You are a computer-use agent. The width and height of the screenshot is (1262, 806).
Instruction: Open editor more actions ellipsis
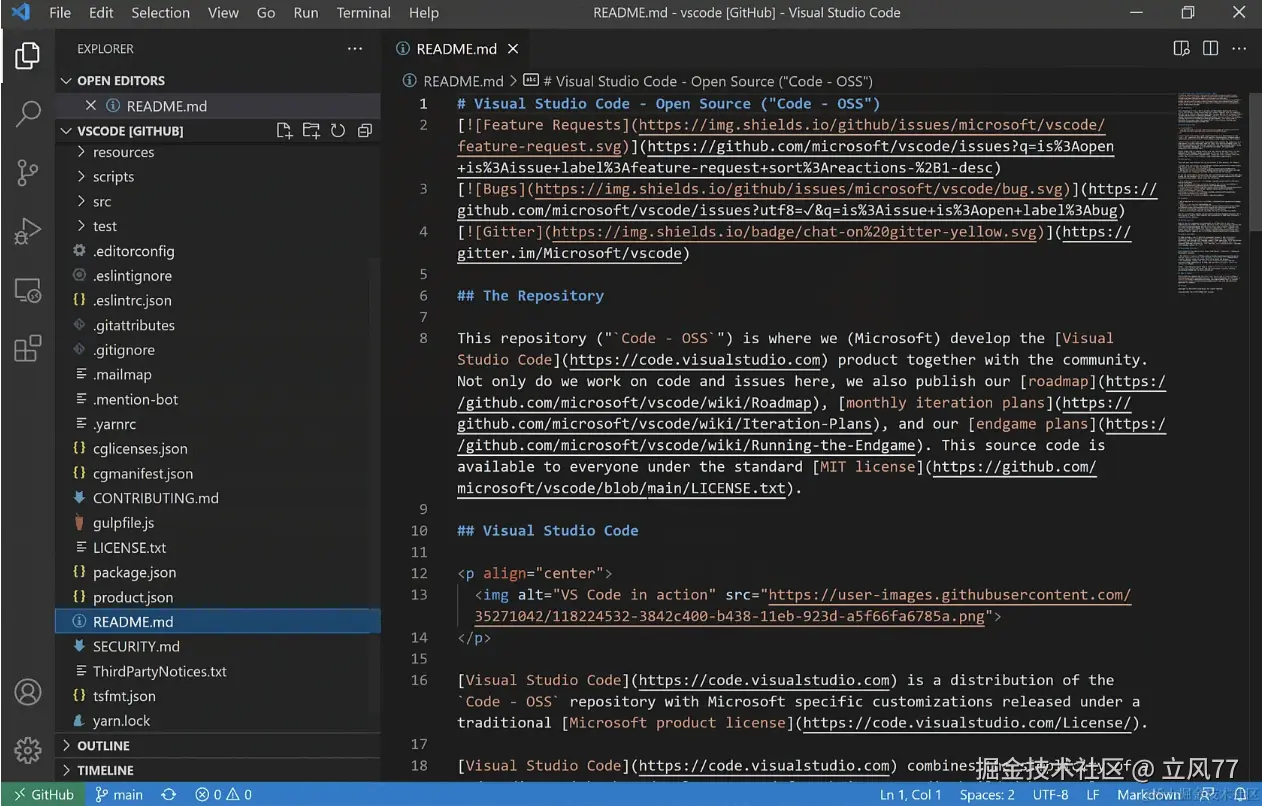[1239, 48]
